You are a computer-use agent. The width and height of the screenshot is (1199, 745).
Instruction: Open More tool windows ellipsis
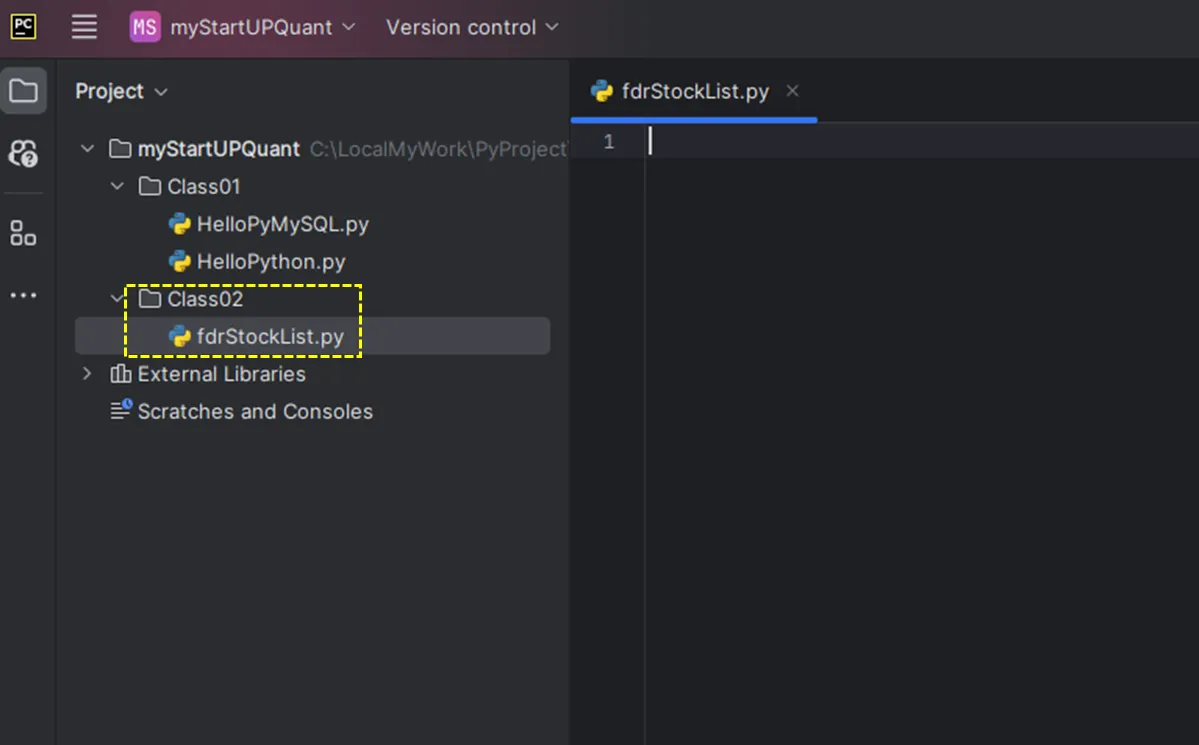click(x=24, y=295)
